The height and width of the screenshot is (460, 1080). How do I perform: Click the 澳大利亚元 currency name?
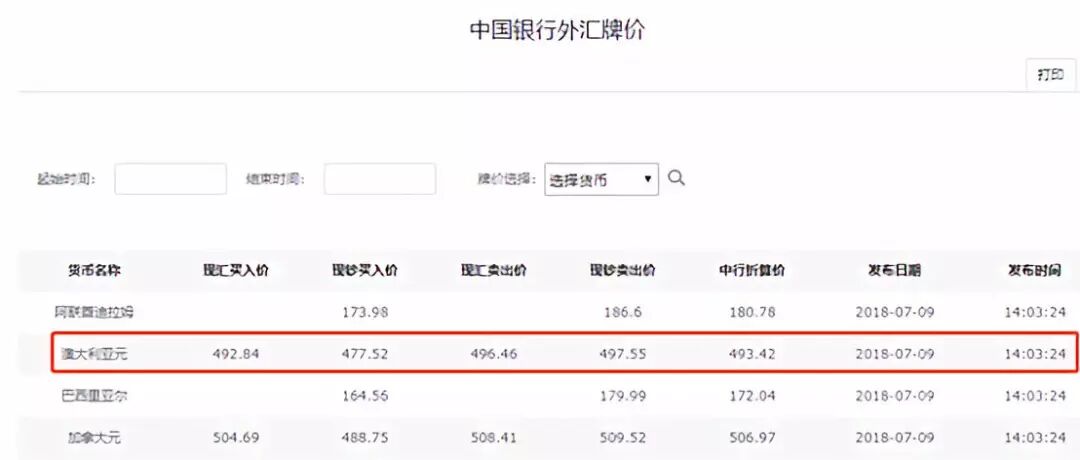pyautogui.click(x=94, y=355)
